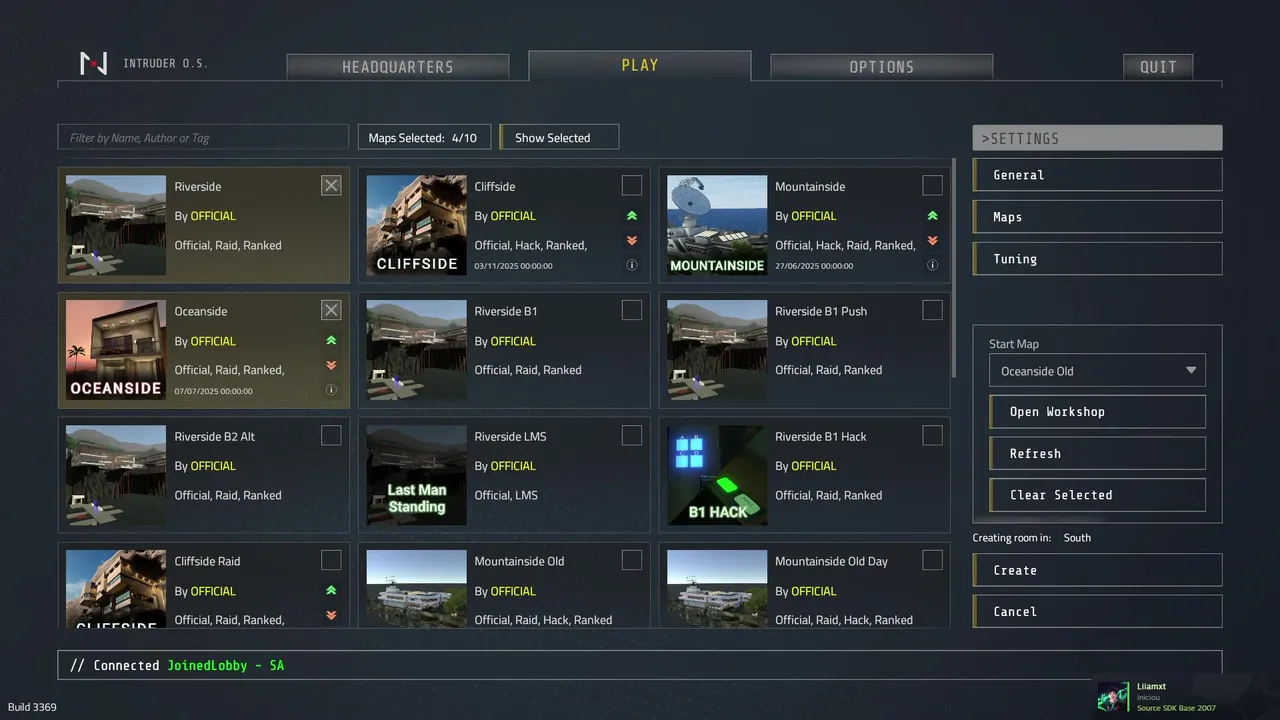Enable the Riverside B1 Push checkbox
This screenshot has width=1280, height=720.
pyautogui.click(x=932, y=310)
